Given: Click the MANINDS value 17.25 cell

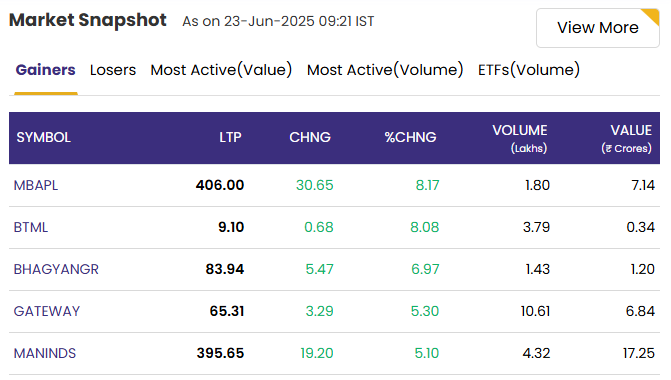Looking at the screenshot, I should 638,353.
